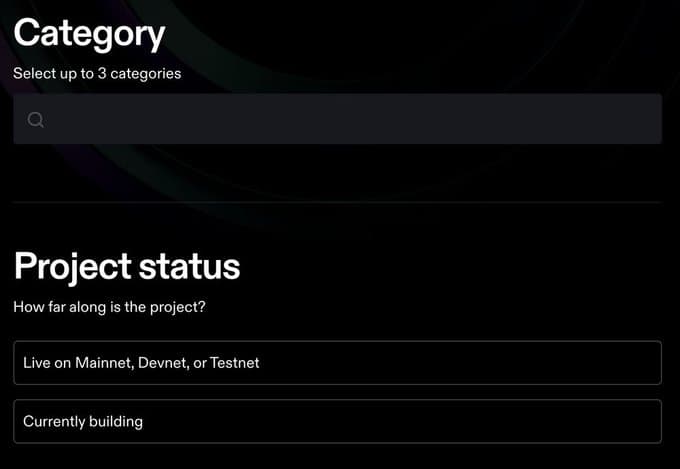The image size is (680, 469).
Task: Click "How far along is the project?" text
Action: pyautogui.click(x=109, y=306)
